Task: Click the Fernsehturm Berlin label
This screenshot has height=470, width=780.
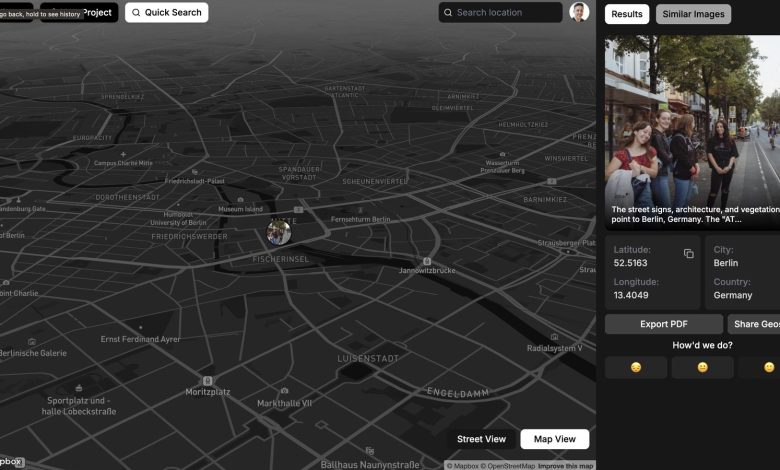Action: click(361, 219)
